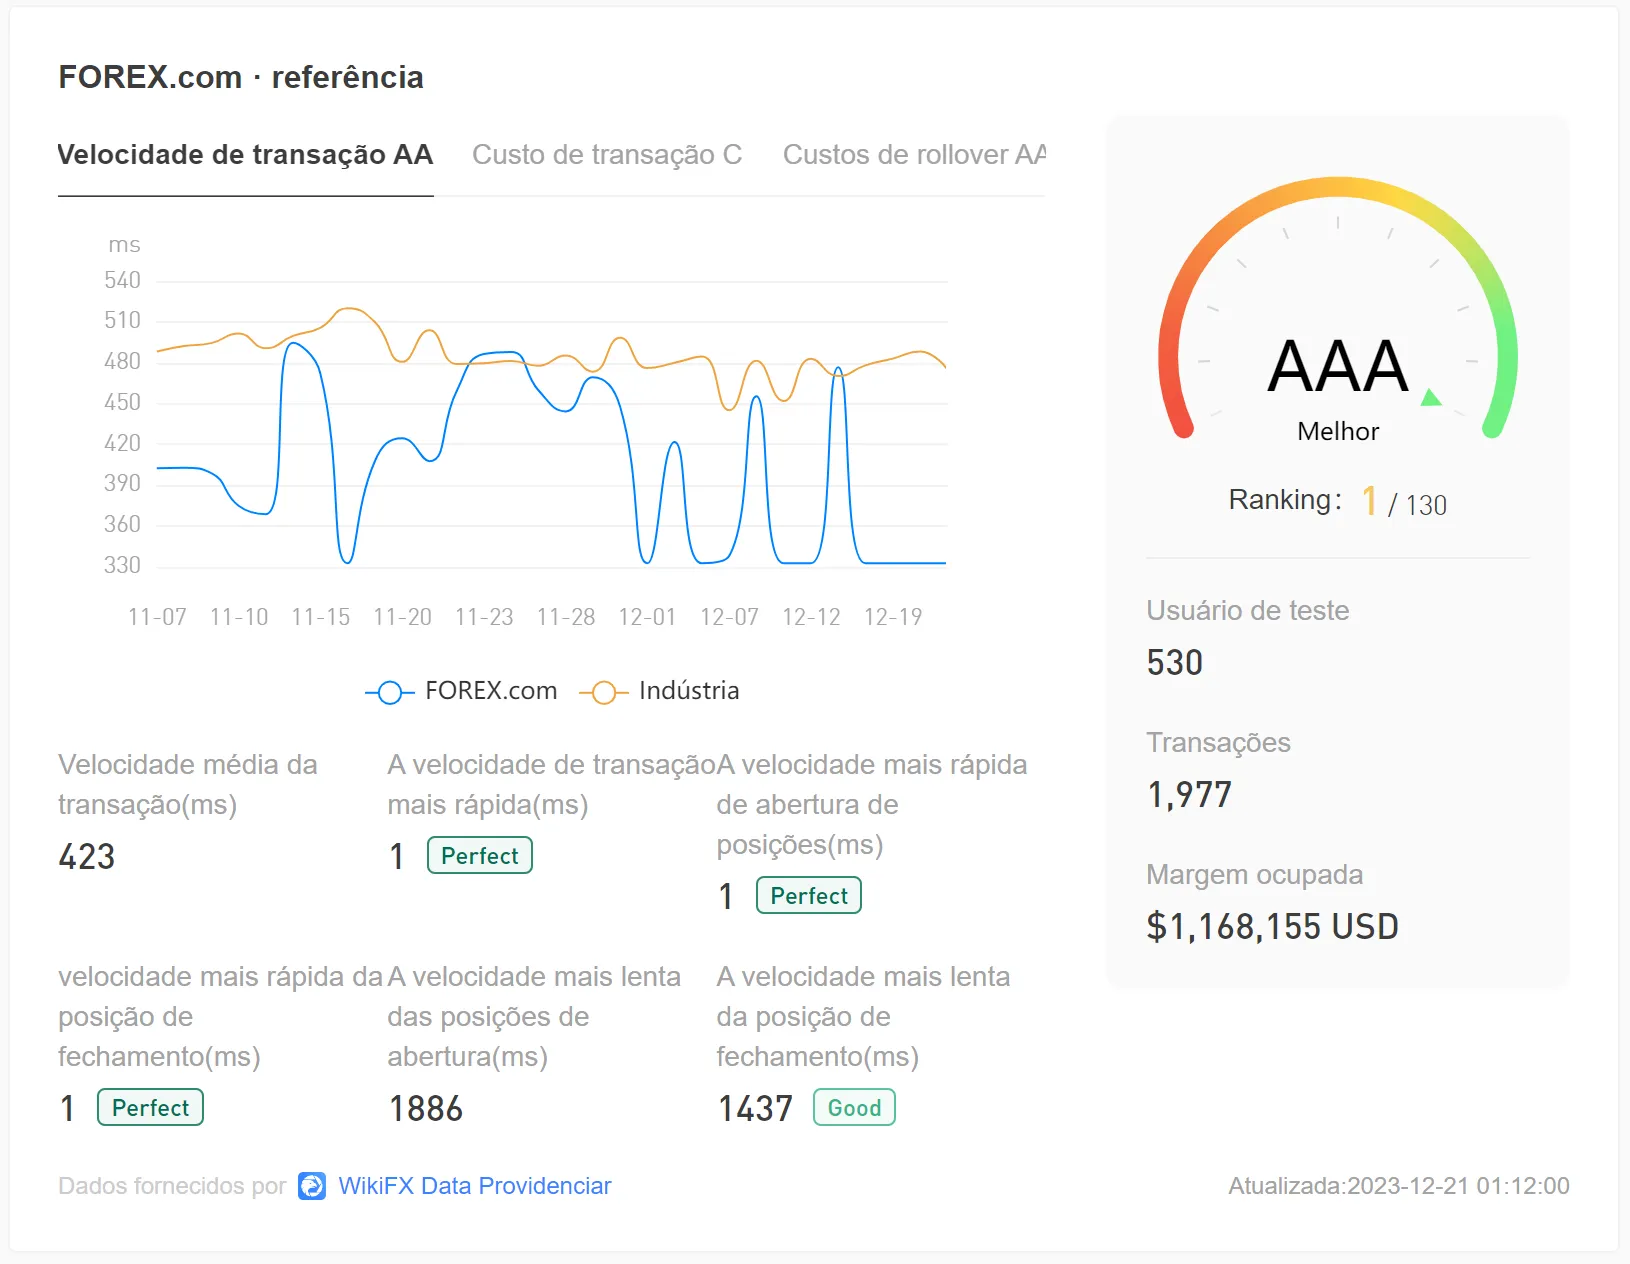Click the 12-01 date on chart axis
This screenshot has width=1630, height=1264.
click(647, 617)
